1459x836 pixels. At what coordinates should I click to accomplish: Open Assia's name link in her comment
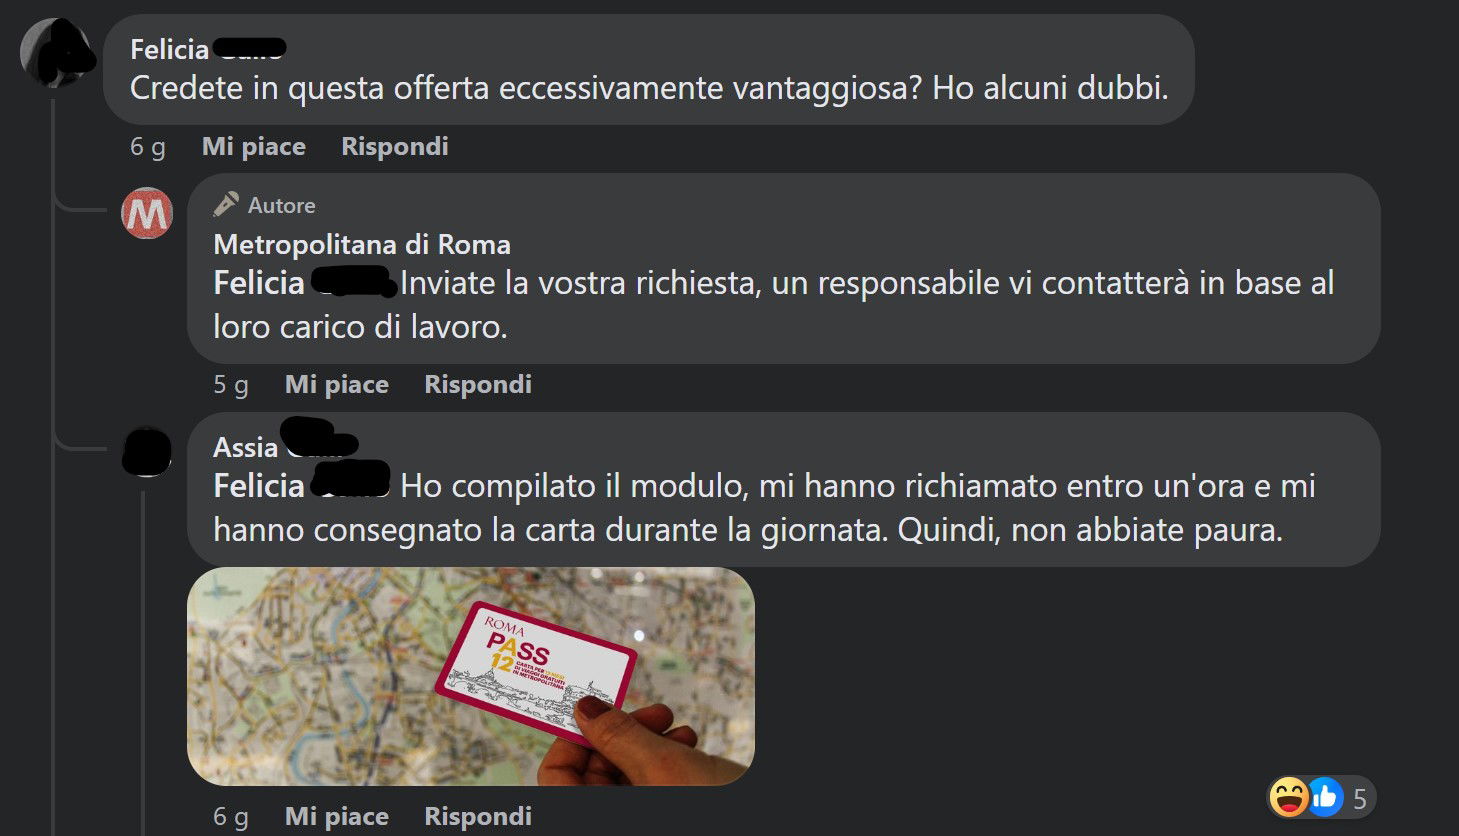click(x=285, y=446)
